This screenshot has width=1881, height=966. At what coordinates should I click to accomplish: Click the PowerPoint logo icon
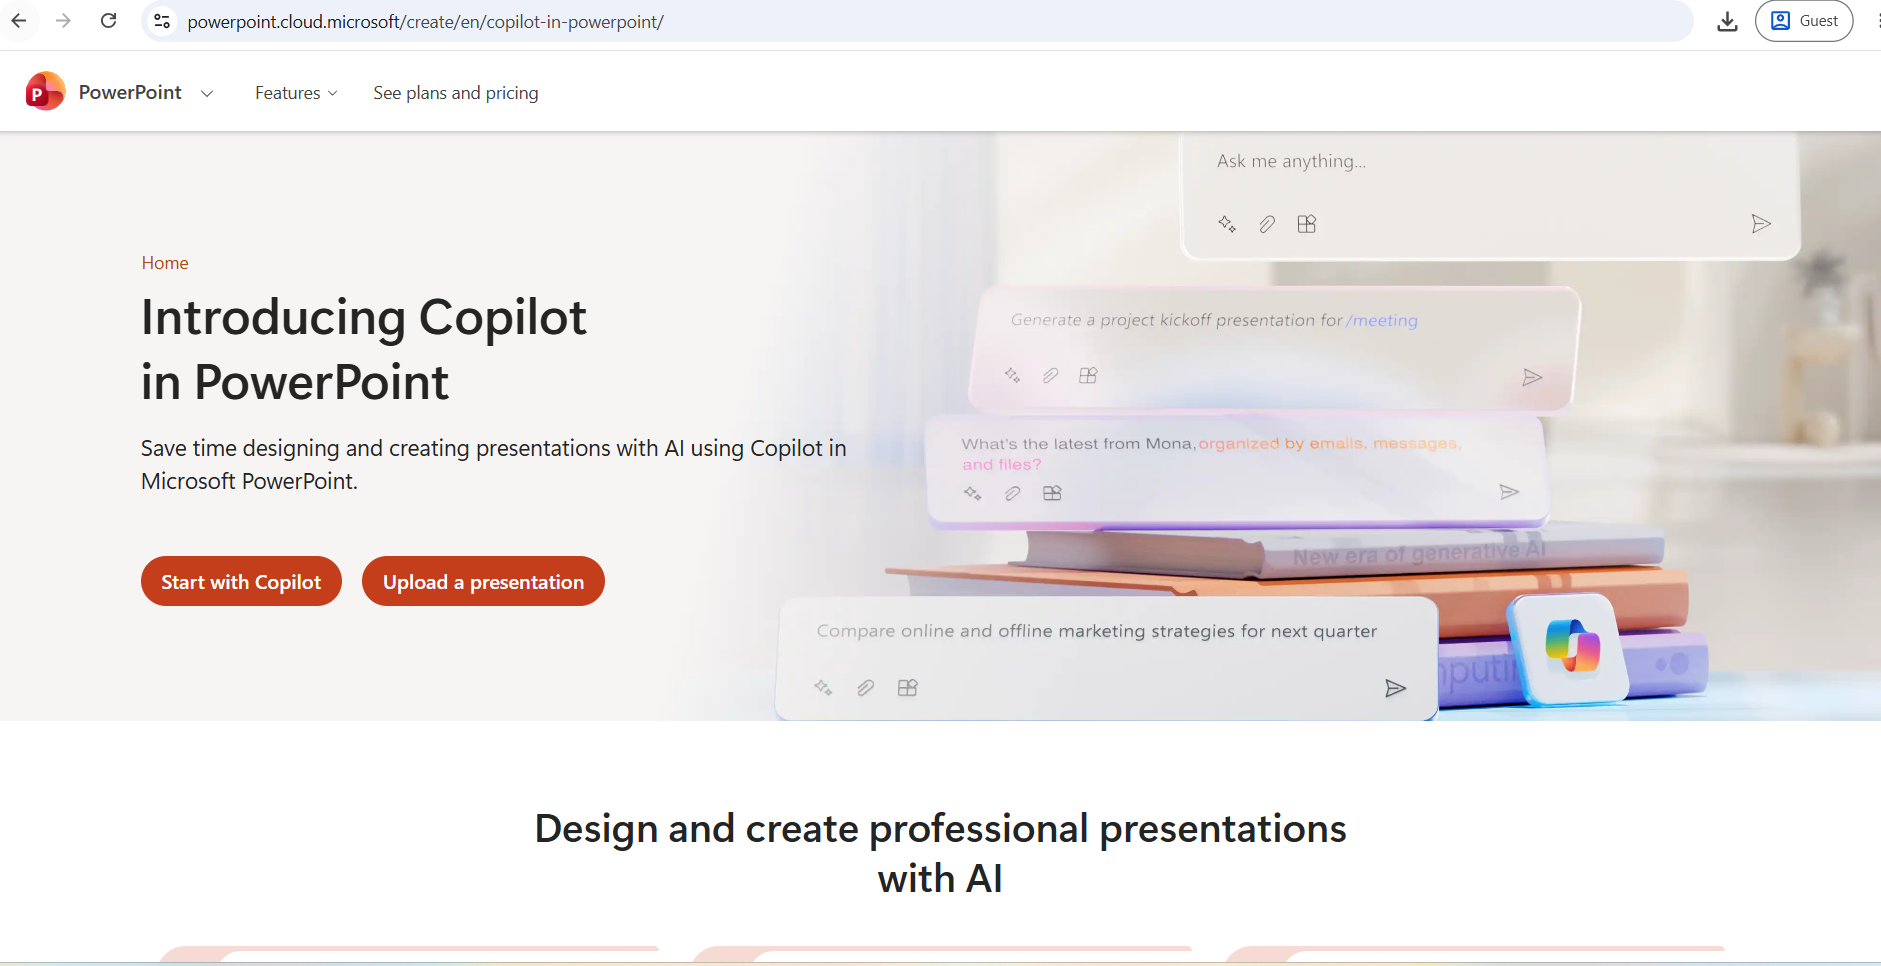tap(45, 92)
